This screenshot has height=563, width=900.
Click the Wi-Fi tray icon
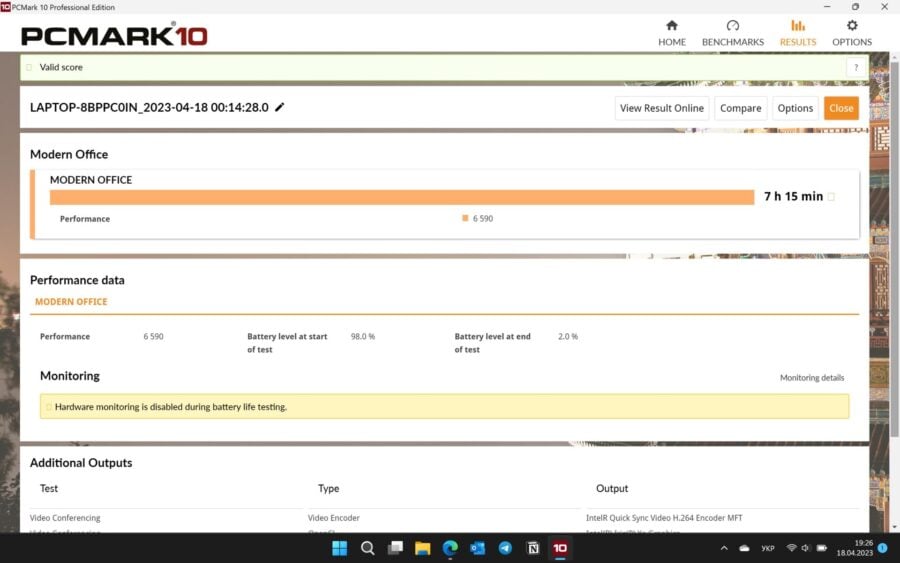coord(792,548)
